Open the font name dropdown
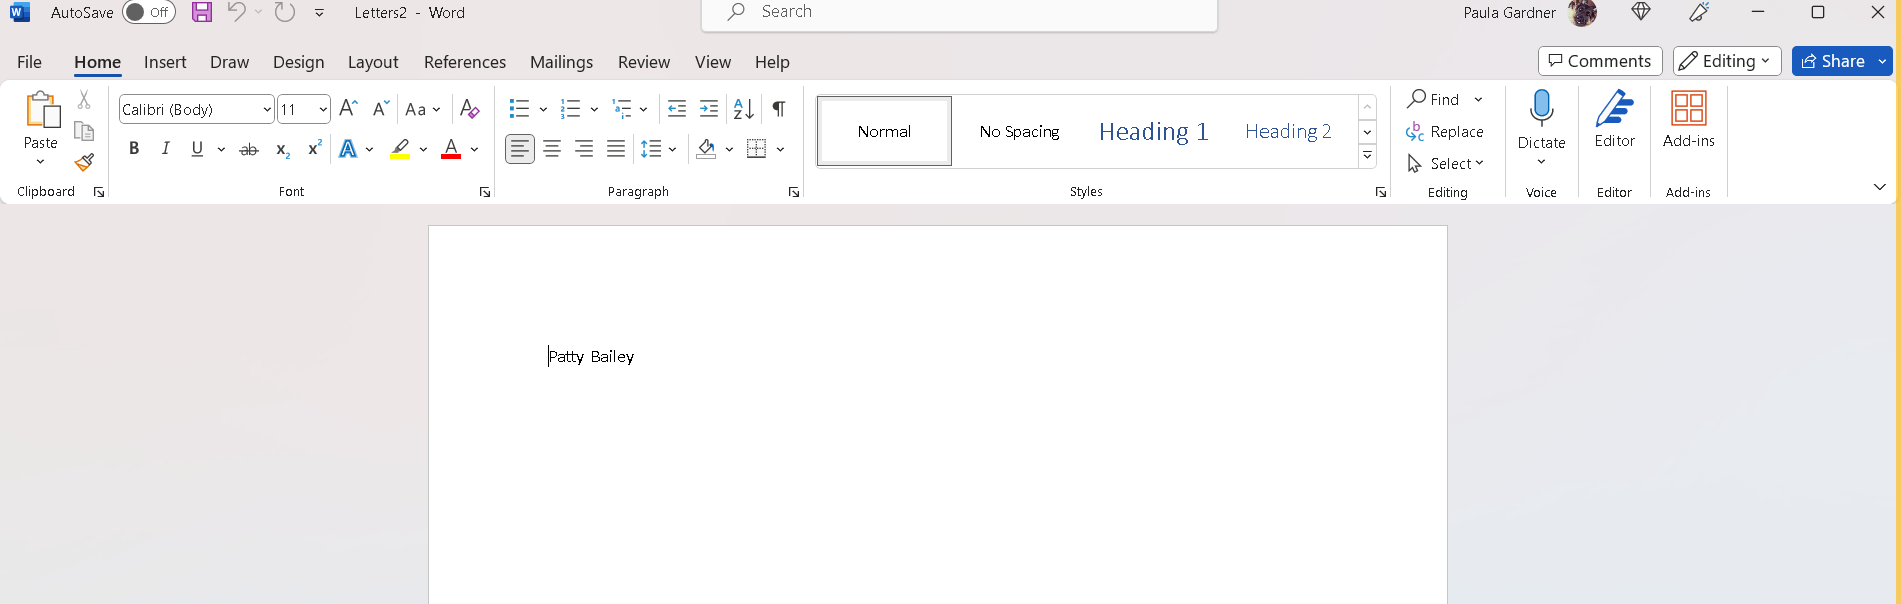Image resolution: width=1901 pixels, height=604 pixels. [x=267, y=109]
